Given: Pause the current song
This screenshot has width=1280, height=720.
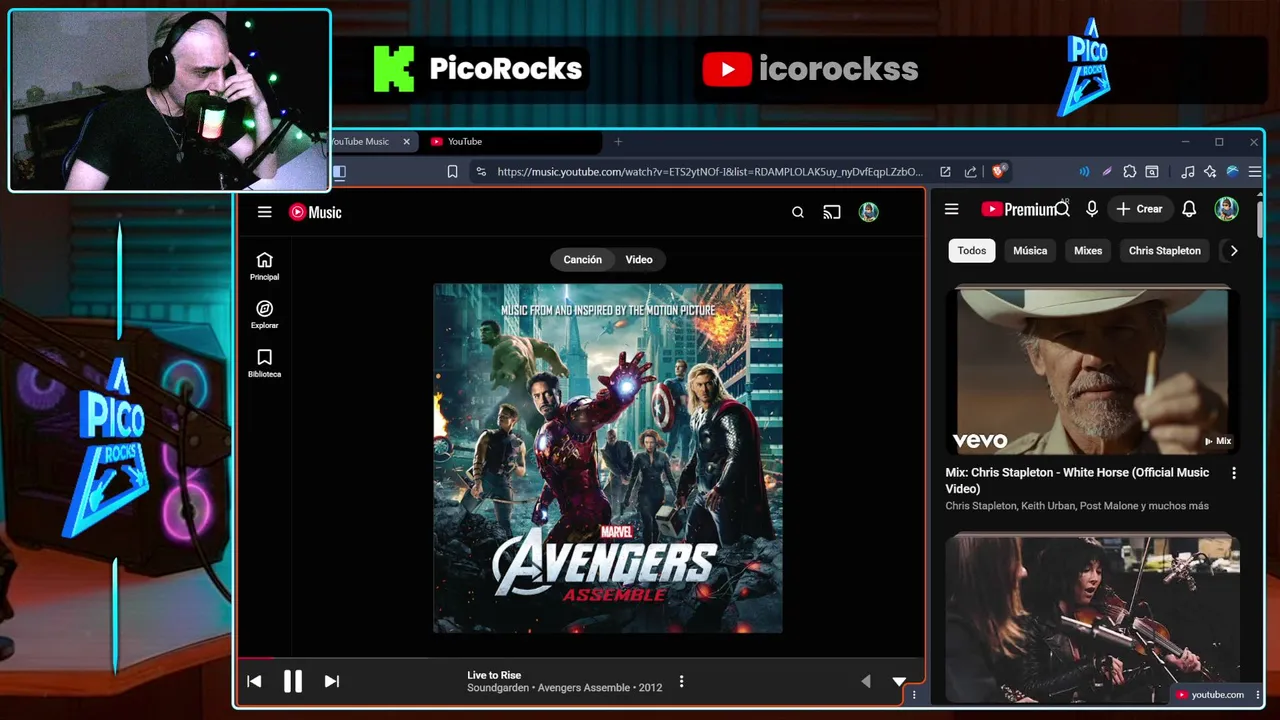Looking at the screenshot, I should pyautogui.click(x=292, y=681).
